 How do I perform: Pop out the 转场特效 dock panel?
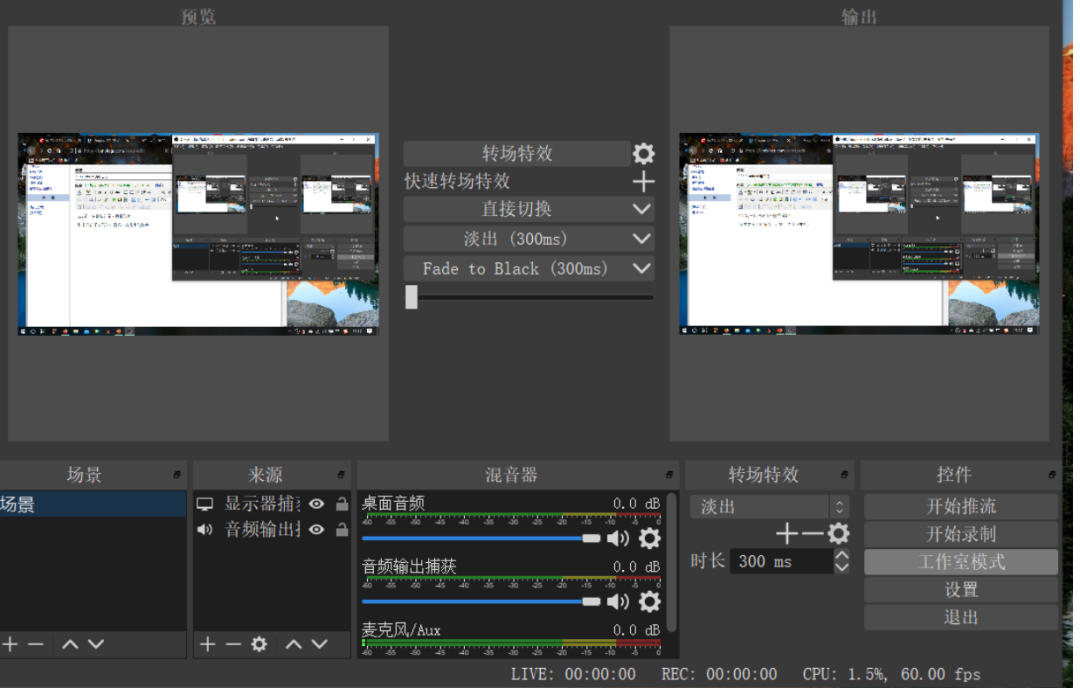(844, 475)
